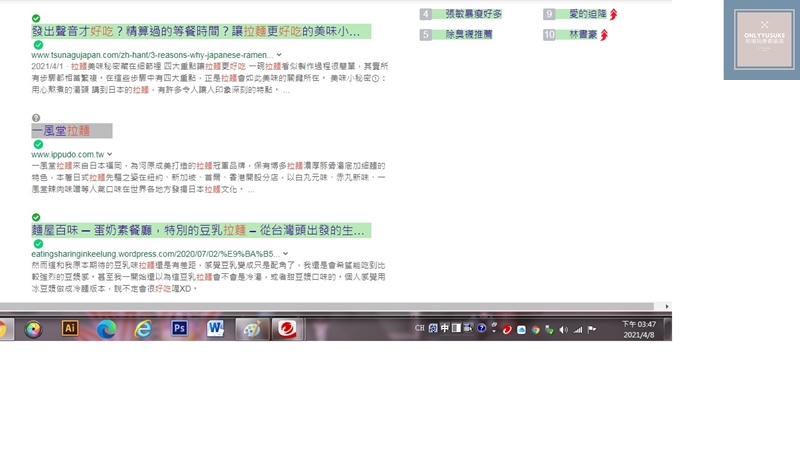The image size is (800, 452).
Task: Open the red Trend Micro tray icon
Action: point(507,330)
